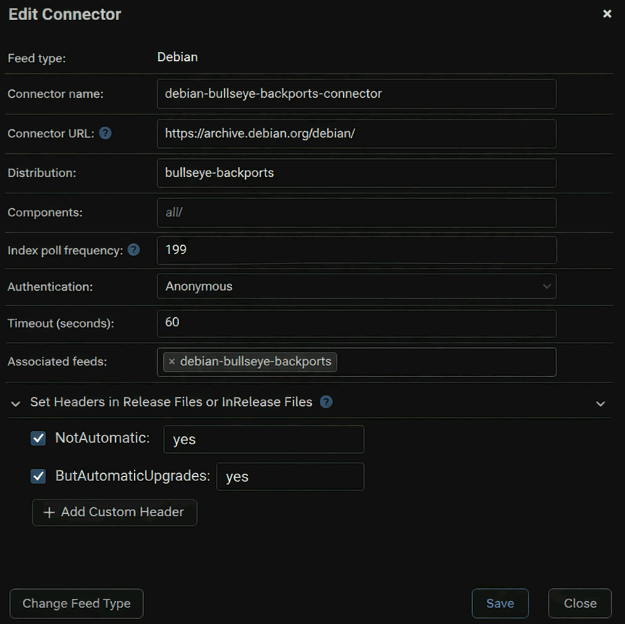625x624 pixels.
Task: Close the Edit Connector dialog with X
Action: click(607, 14)
